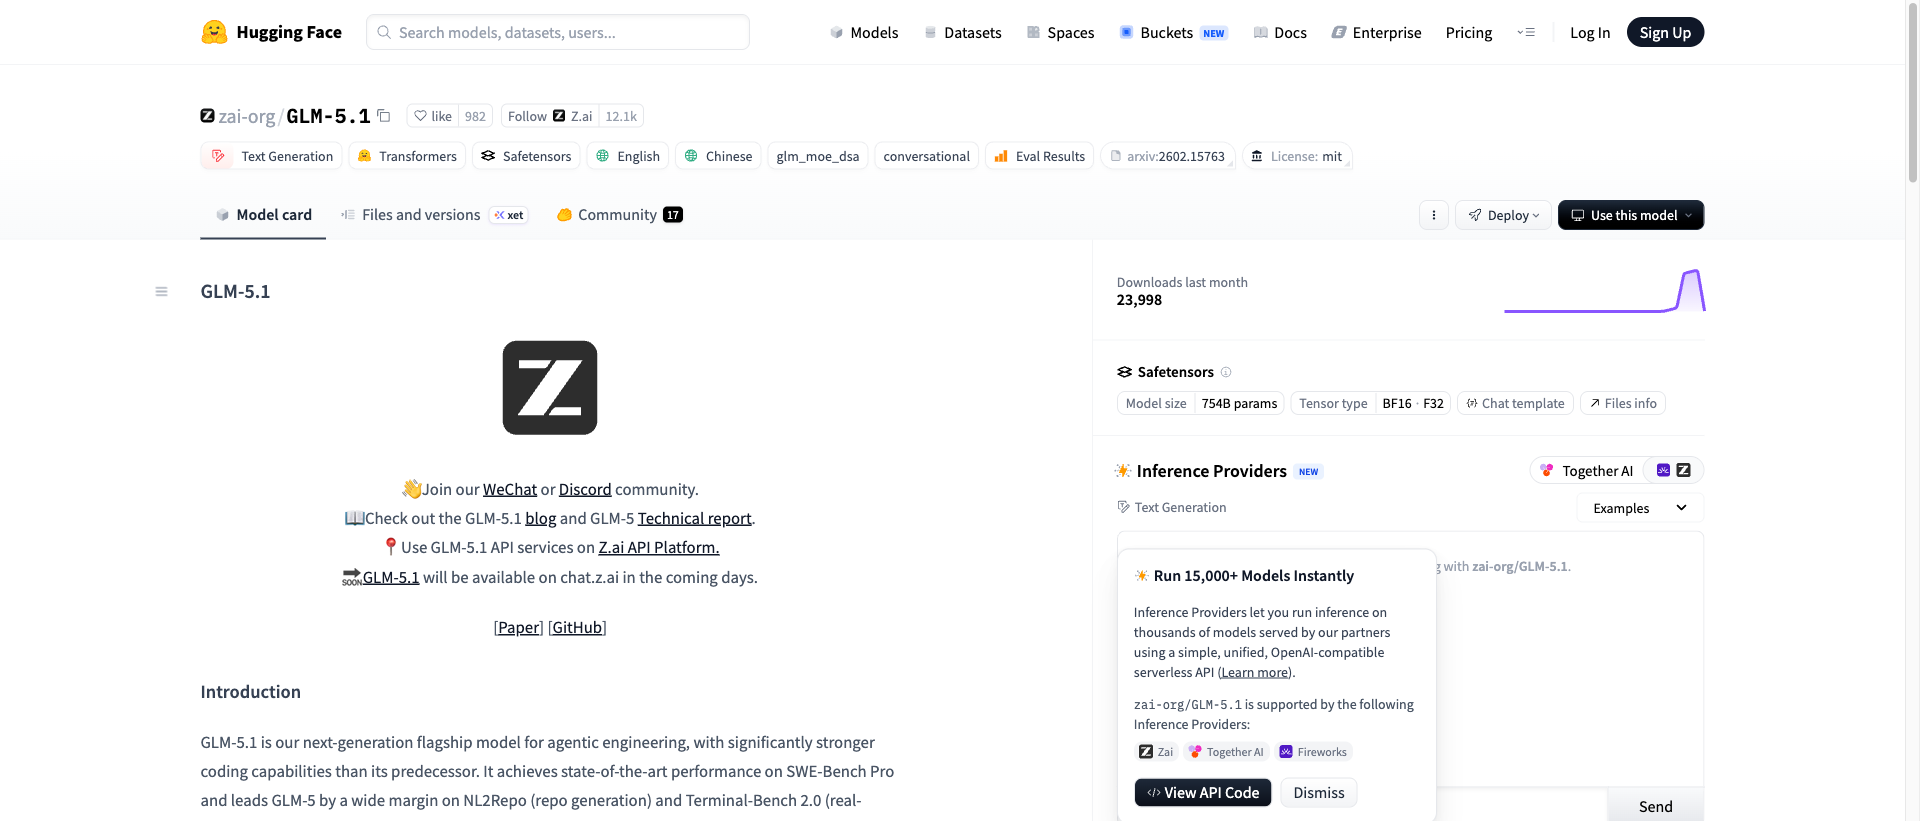This screenshot has width=1920, height=821.
Task: Open the three-dot more options menu
Action: pyautogui.click(x=1433, y=215)
